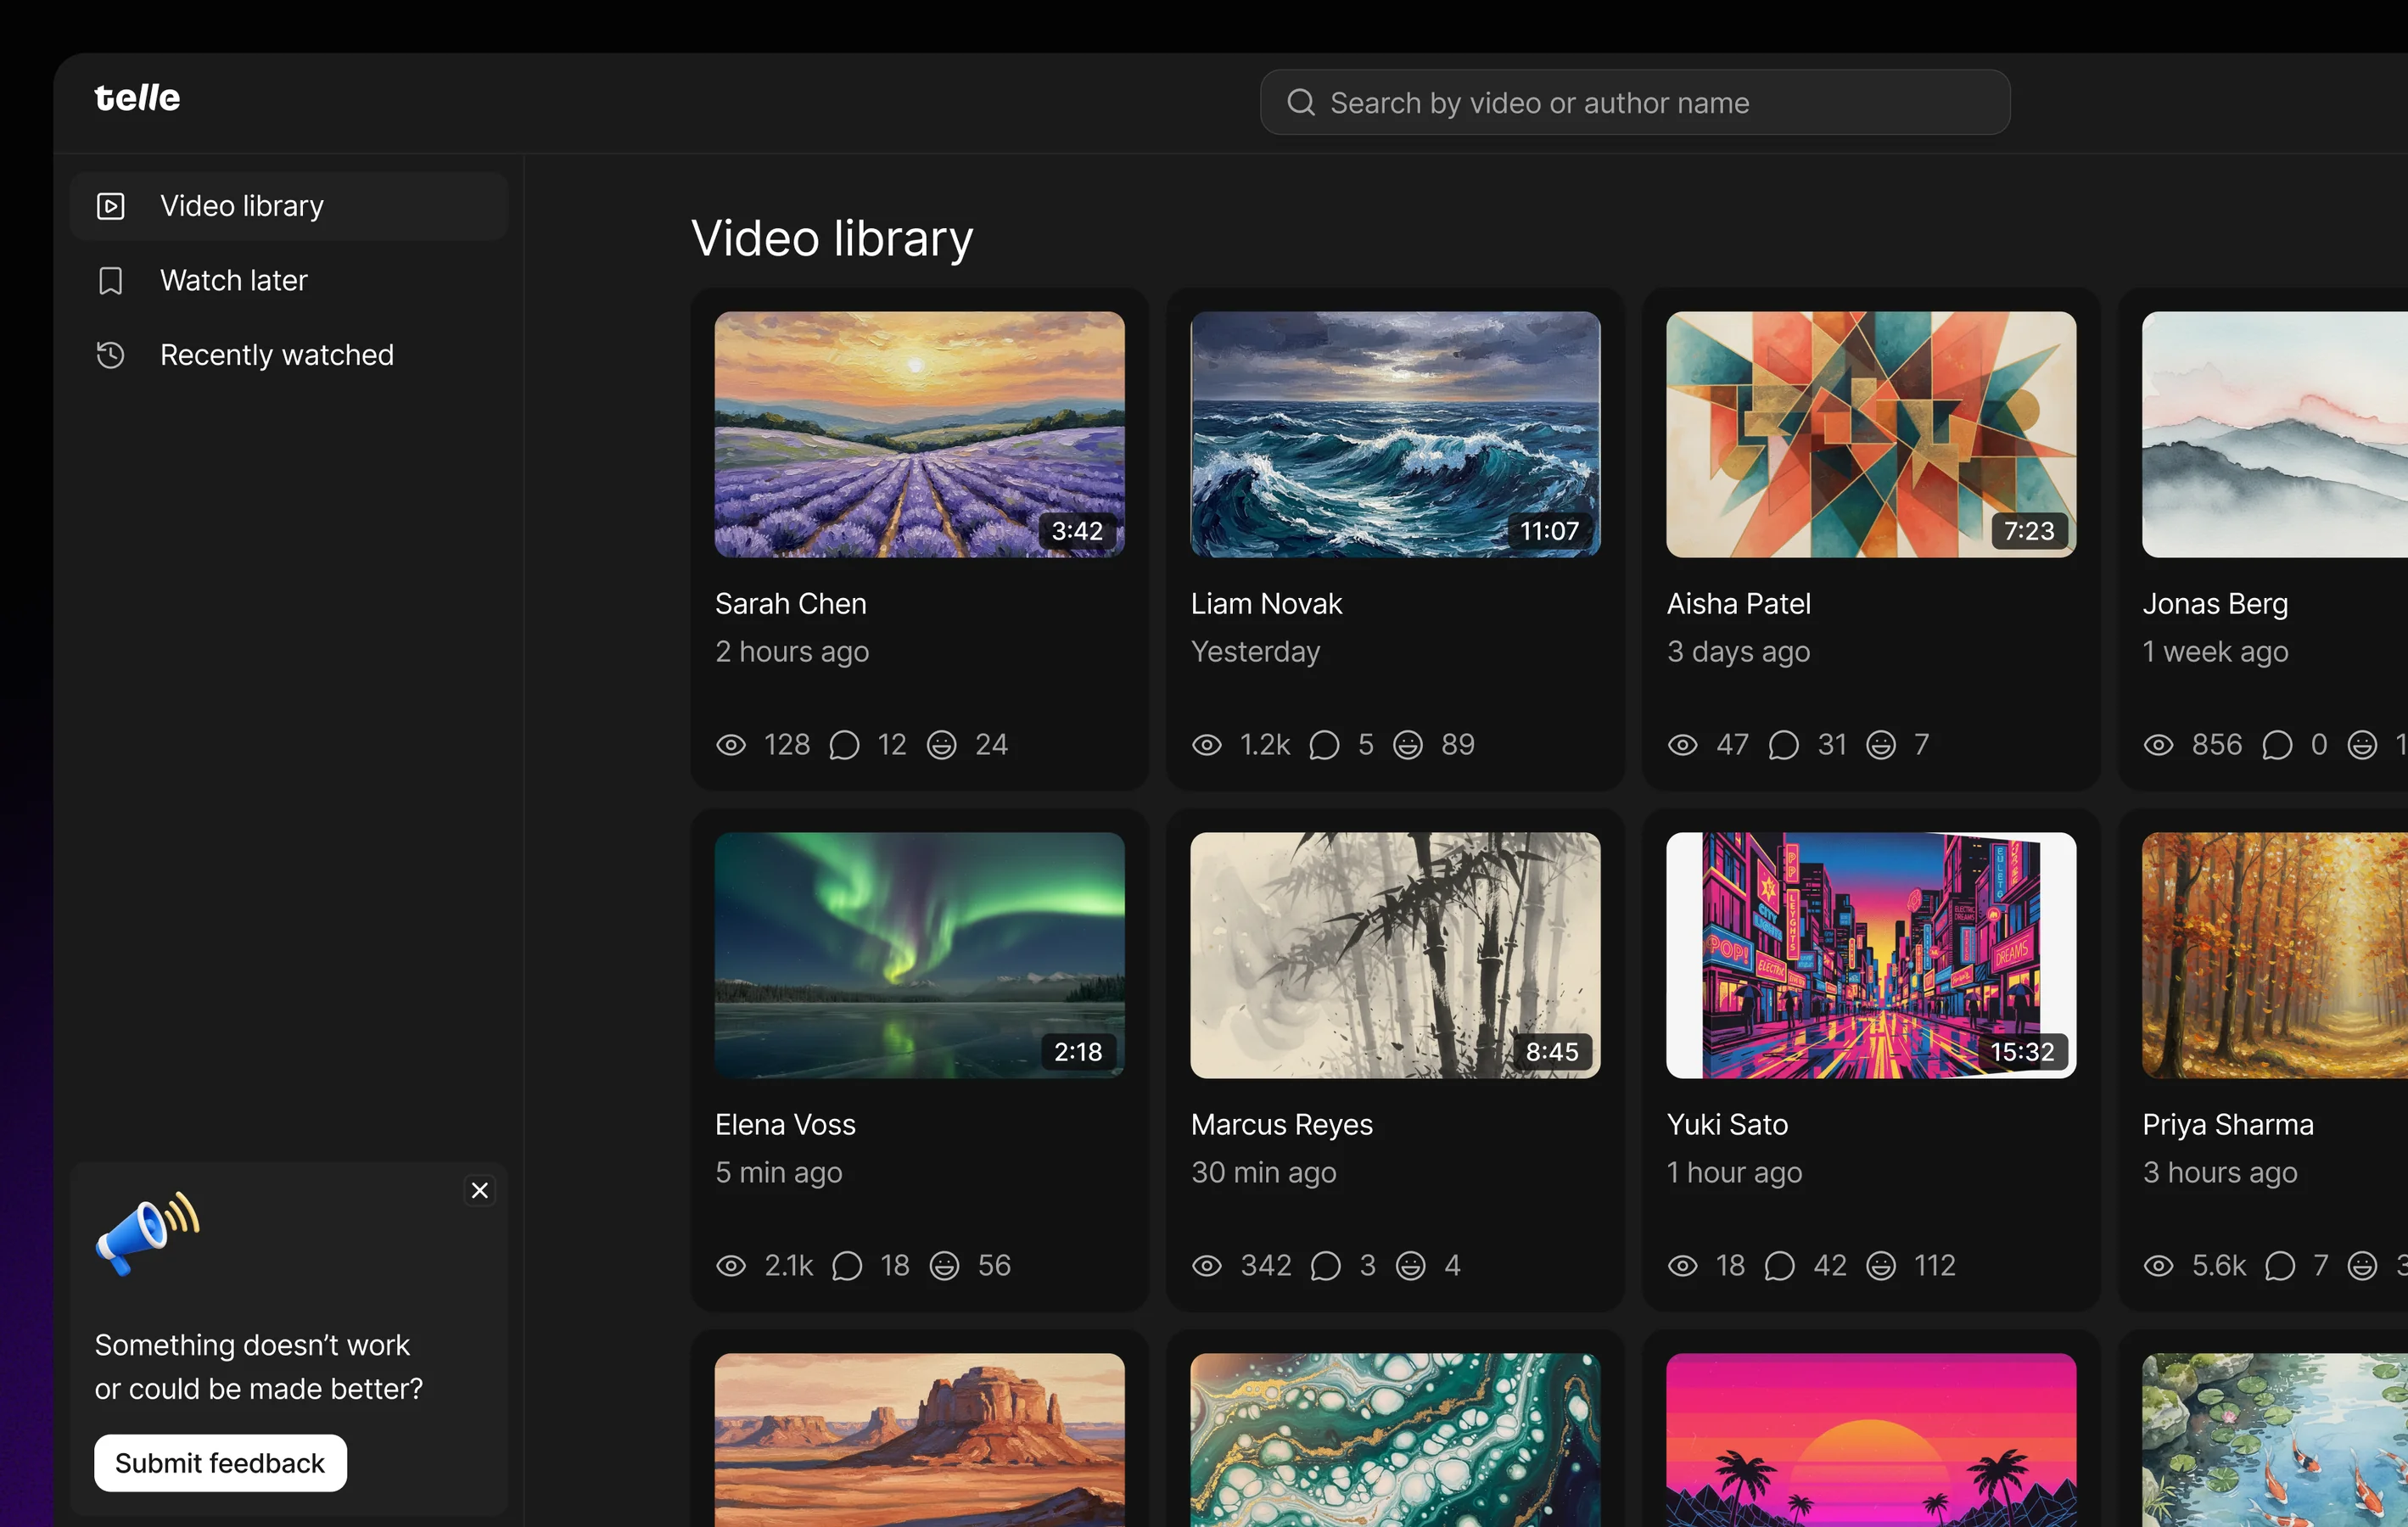Open Priya Sharma's autumn forest thumbnail
Viewport: 2408px width, 1527px height.
[x=2275, y=955]
